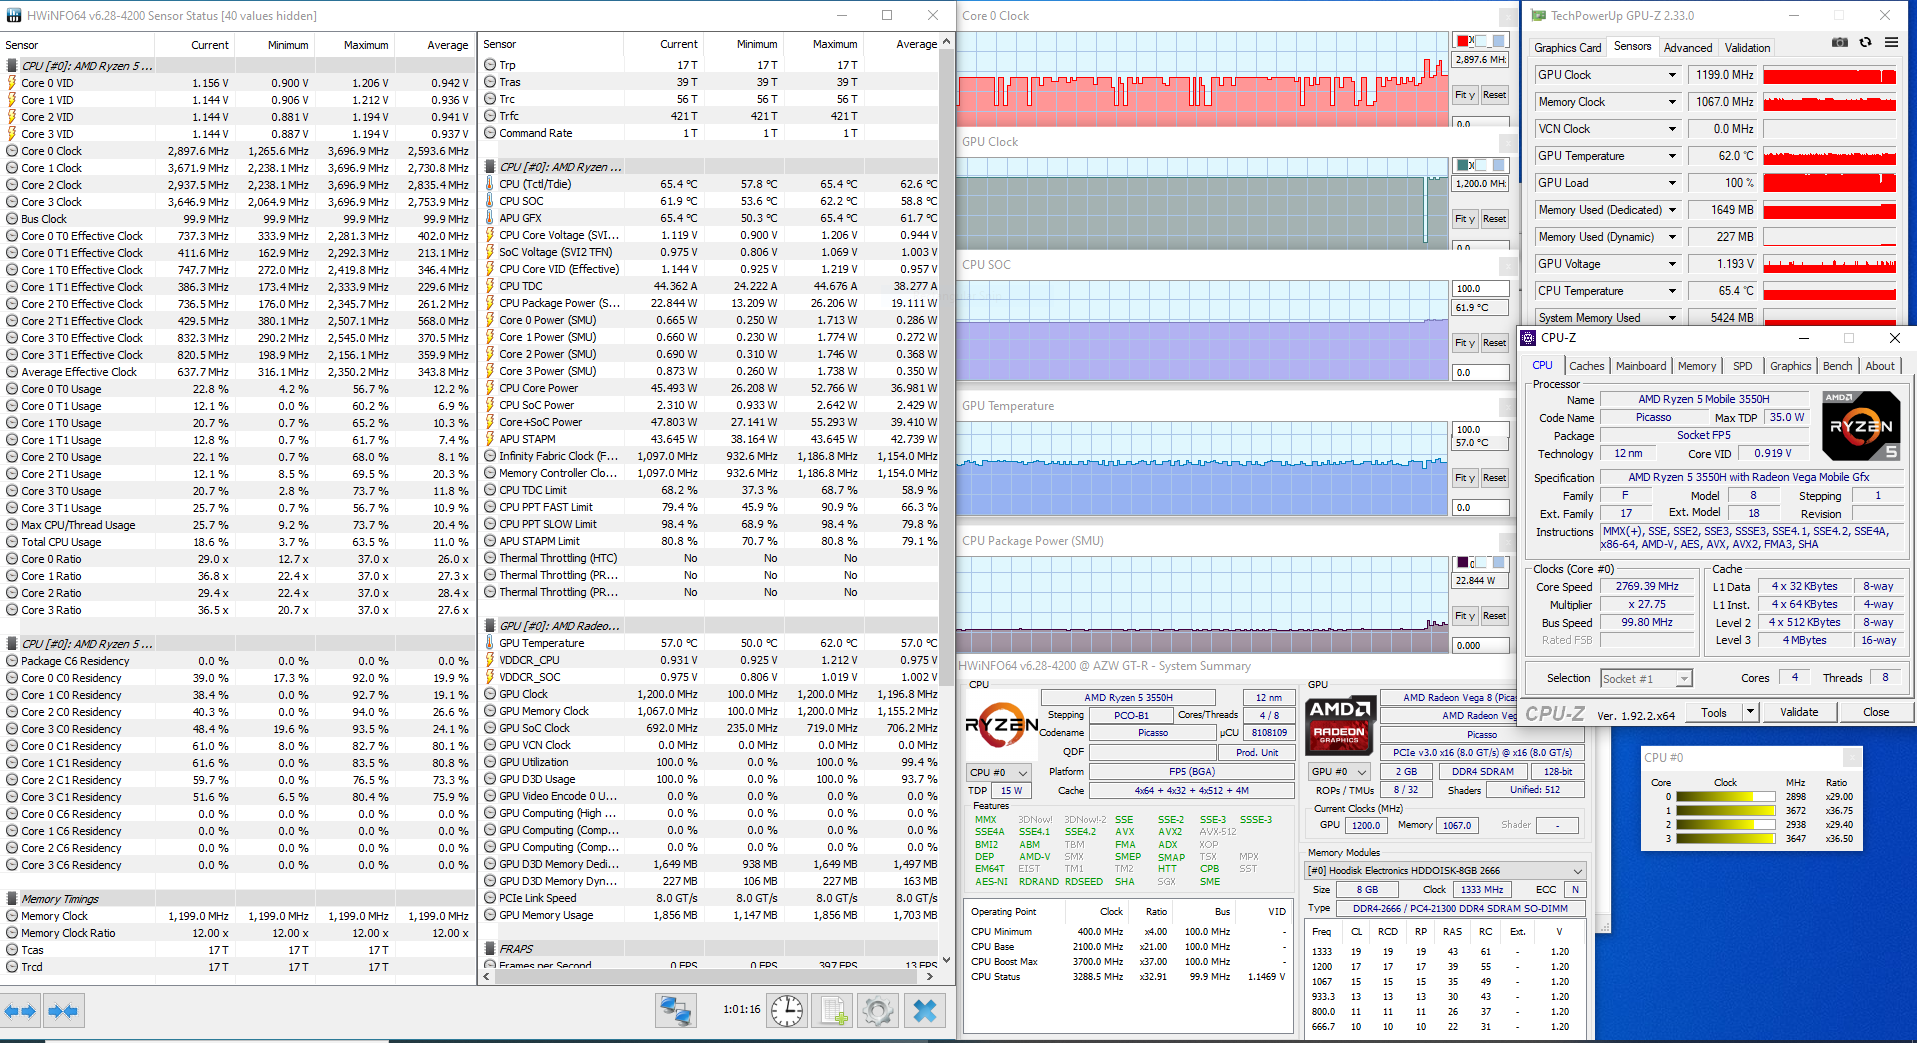Click the GPU-Z refresh icon
Image resolution: width=1917 pixels, height=1043 pixels.
click(1865, 43)
